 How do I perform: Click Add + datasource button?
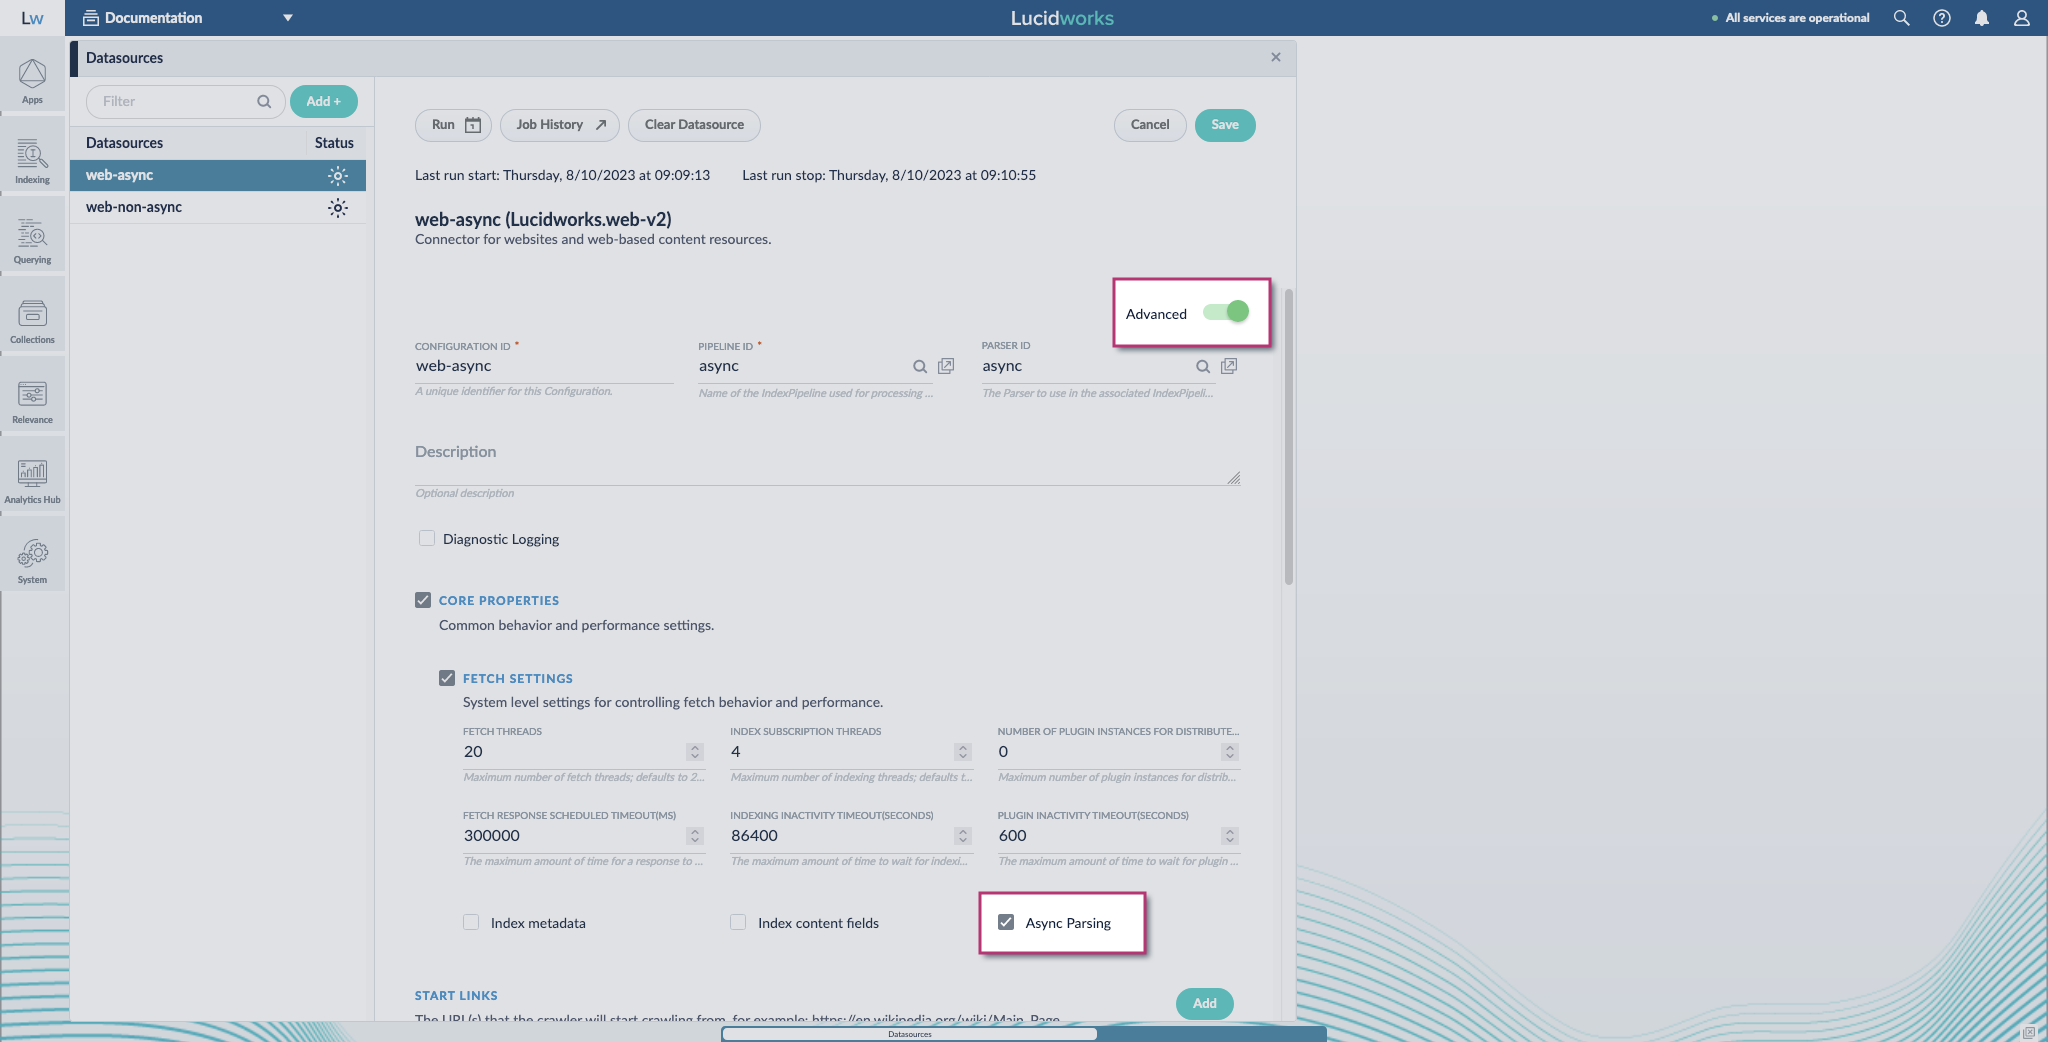[x=323, y=101]
